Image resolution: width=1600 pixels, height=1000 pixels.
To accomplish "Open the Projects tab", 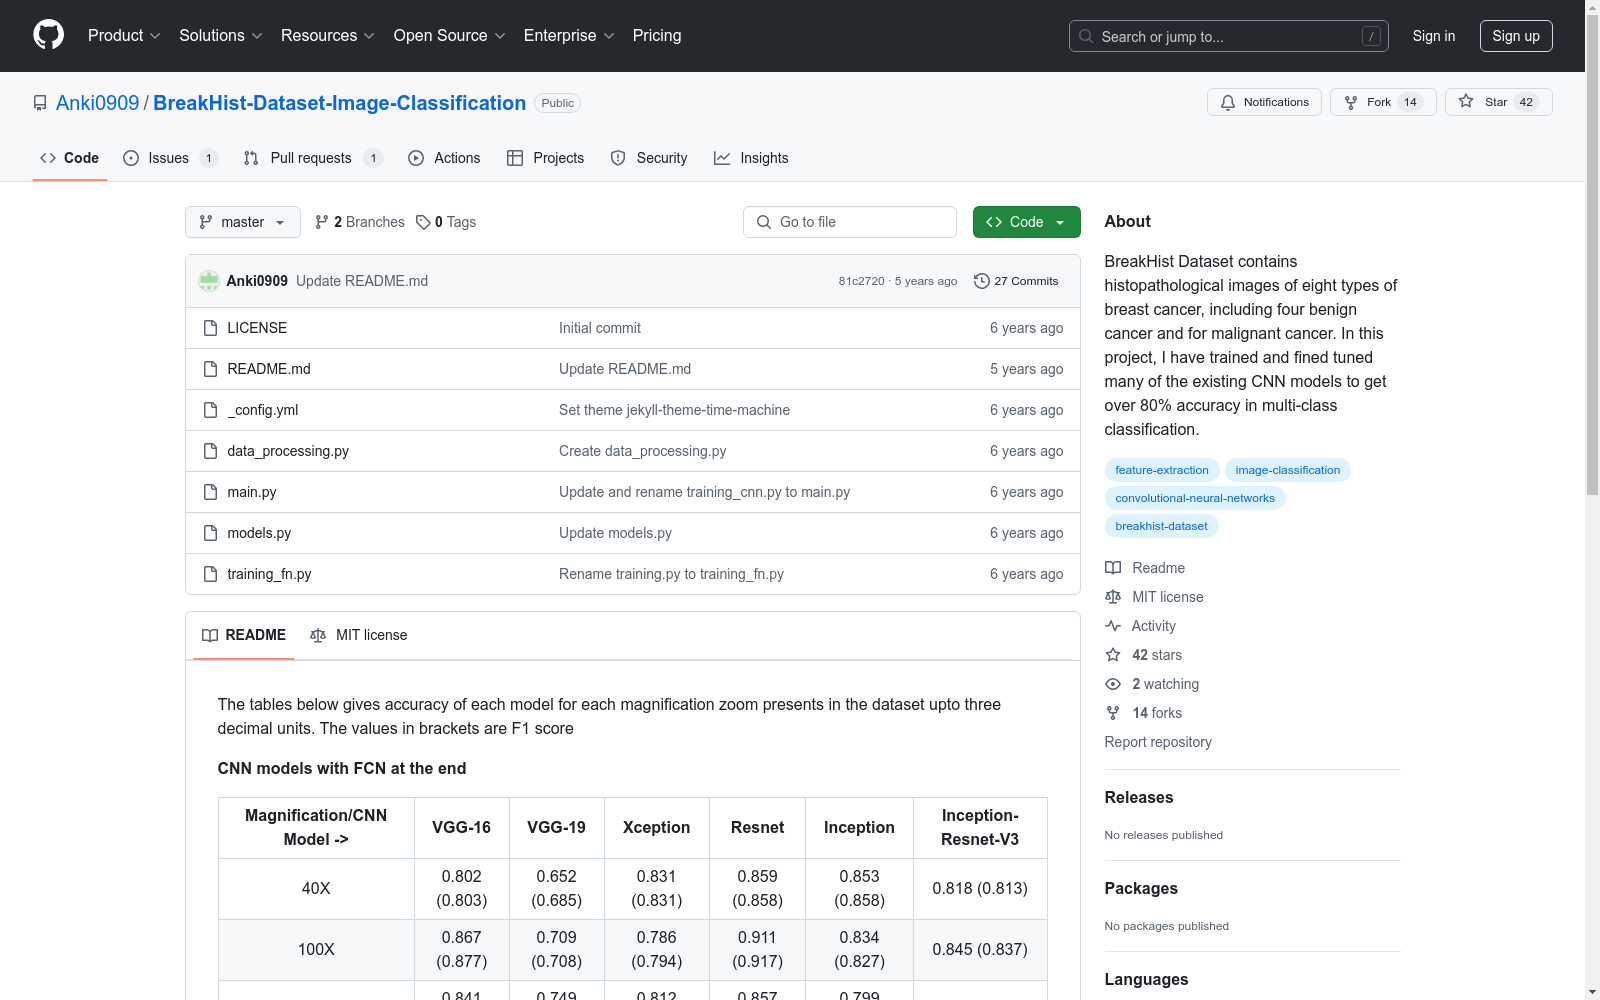I will [x=546, y=158].
